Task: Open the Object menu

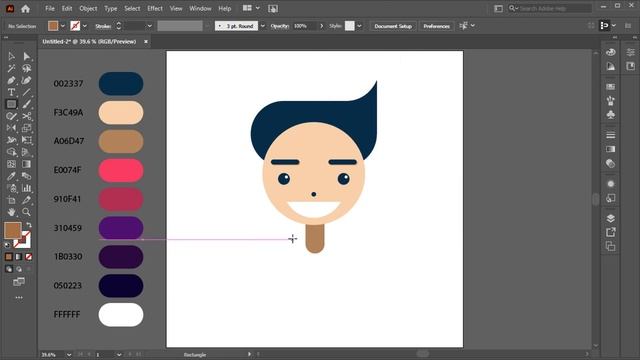Action: (88, 8)
